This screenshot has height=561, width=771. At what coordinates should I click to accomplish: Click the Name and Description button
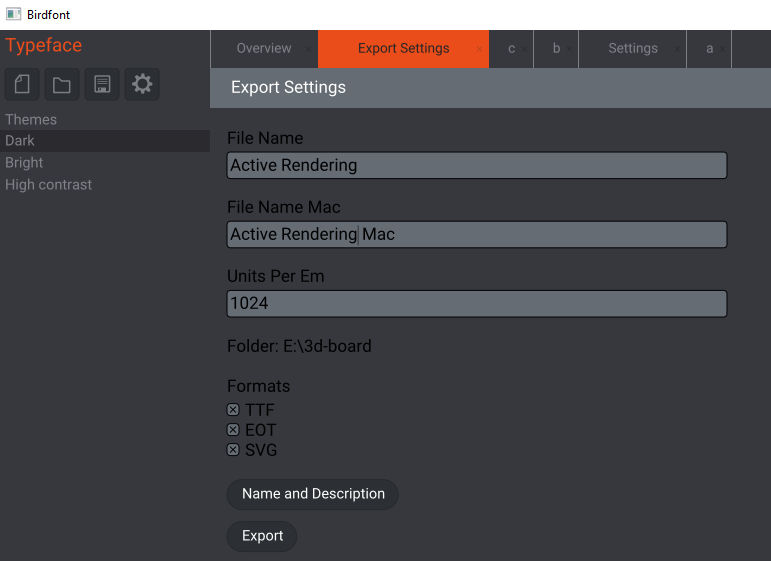click(313, 494)
